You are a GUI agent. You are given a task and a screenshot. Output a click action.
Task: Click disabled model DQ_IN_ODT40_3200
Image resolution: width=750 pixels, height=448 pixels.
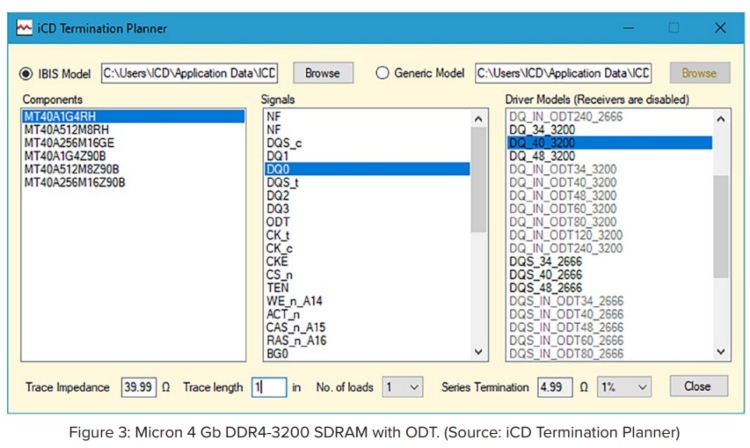(610, 182)
